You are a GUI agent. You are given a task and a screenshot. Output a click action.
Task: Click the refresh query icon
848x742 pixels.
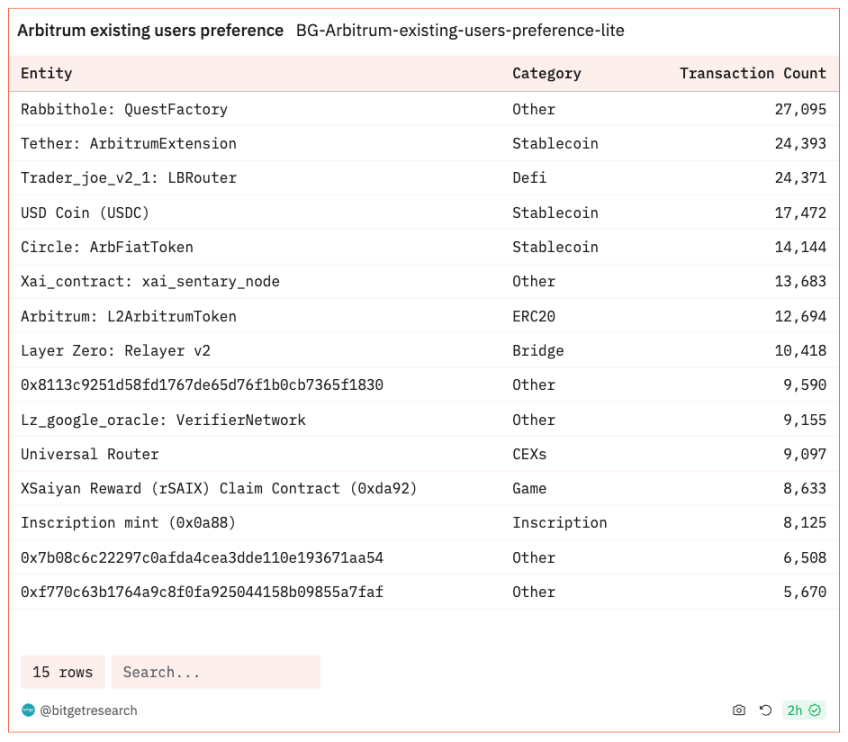(765, 710)
